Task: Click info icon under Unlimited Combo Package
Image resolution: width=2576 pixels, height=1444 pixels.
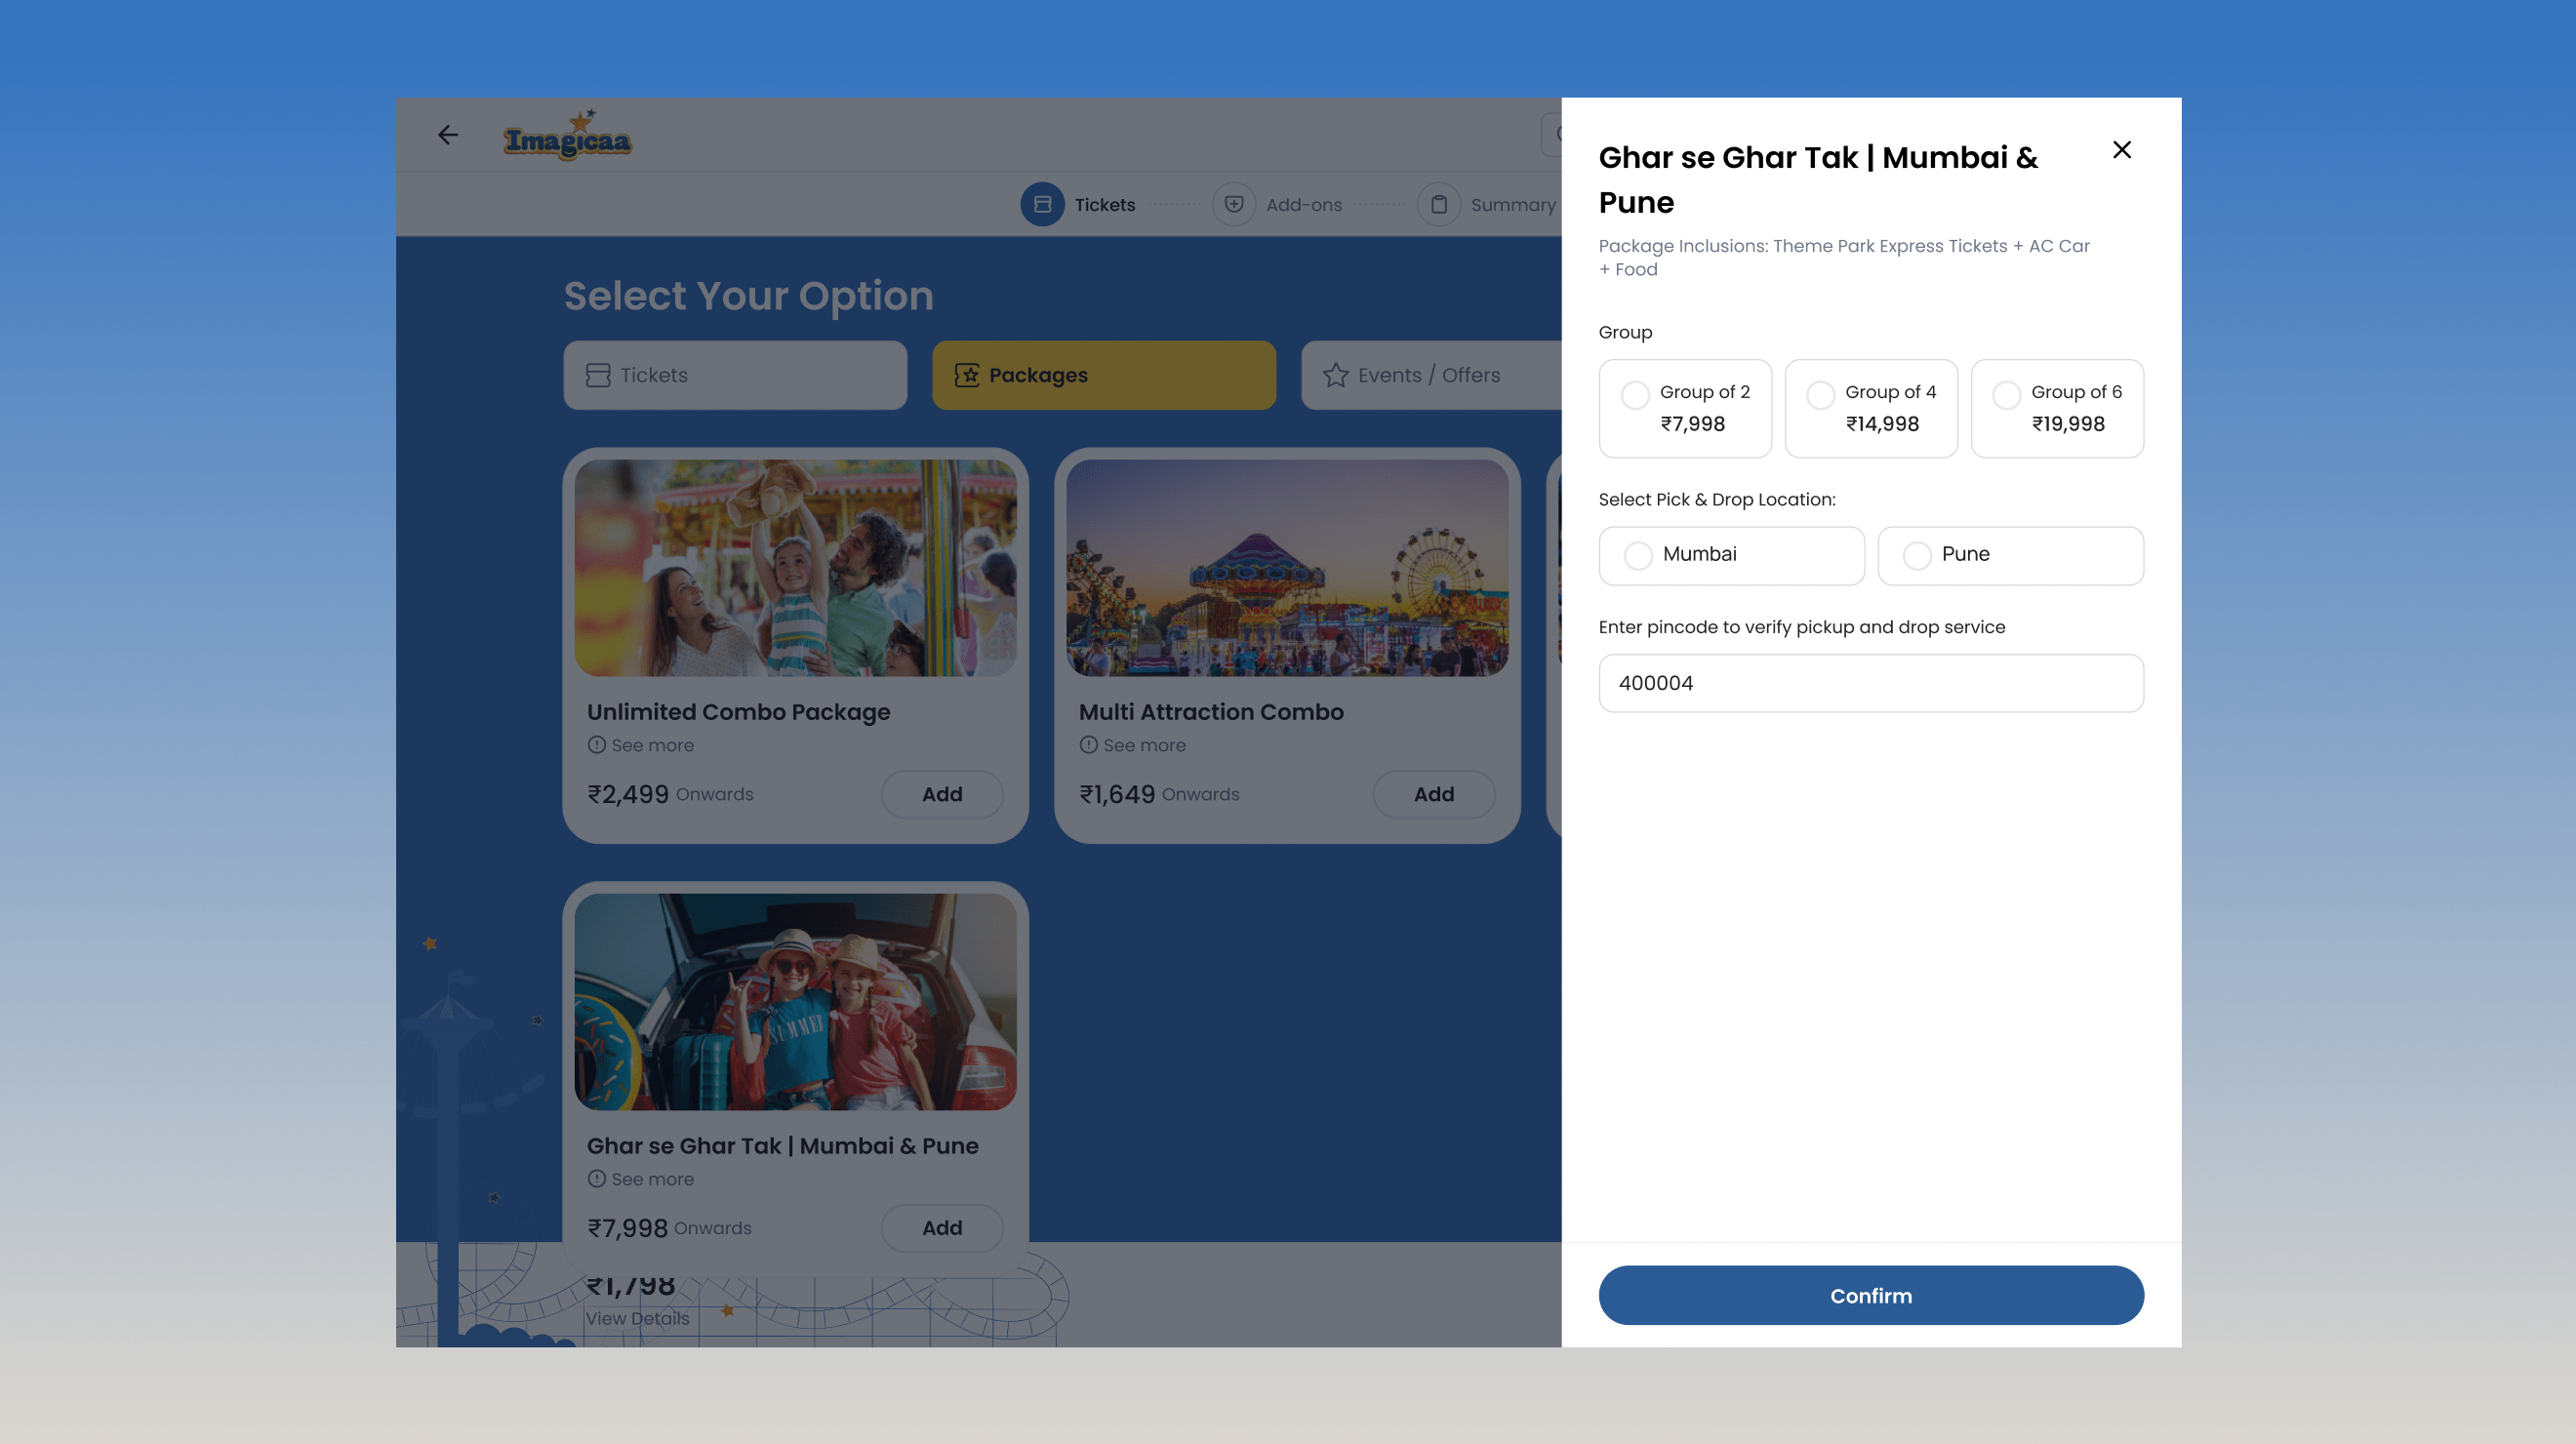Action: (x=597, y=745)
